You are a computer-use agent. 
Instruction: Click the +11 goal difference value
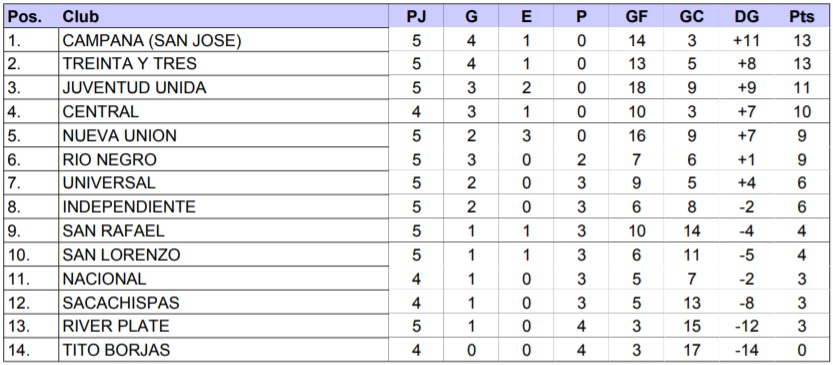[746, 40]
